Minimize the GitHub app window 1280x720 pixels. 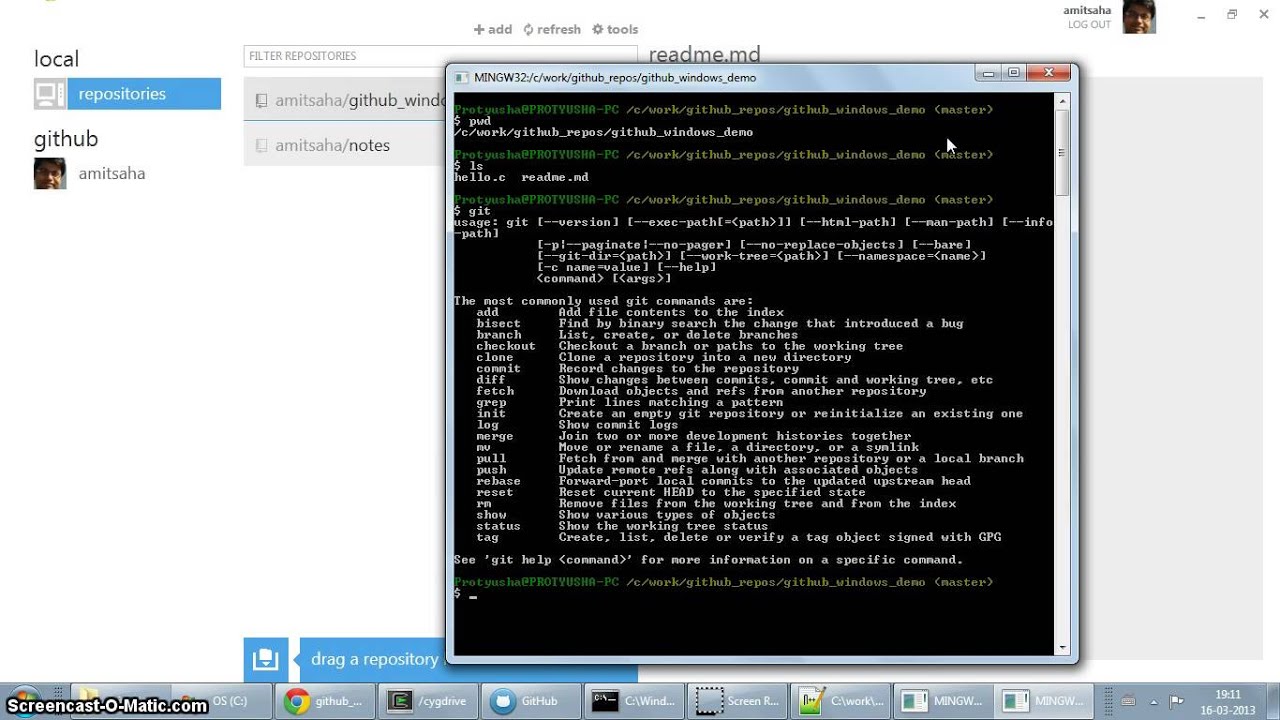1201,15
